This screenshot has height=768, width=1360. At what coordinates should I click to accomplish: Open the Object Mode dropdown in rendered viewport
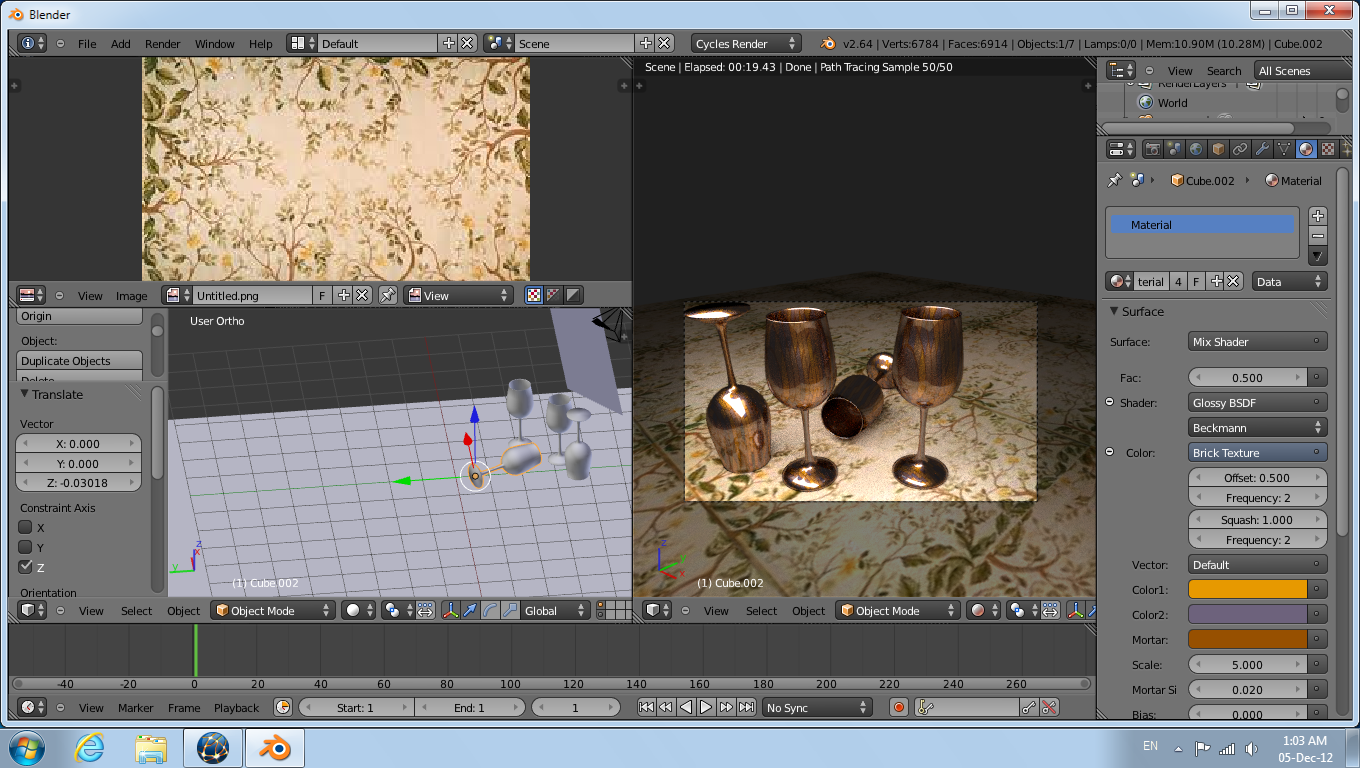click(x=897, y=610)
